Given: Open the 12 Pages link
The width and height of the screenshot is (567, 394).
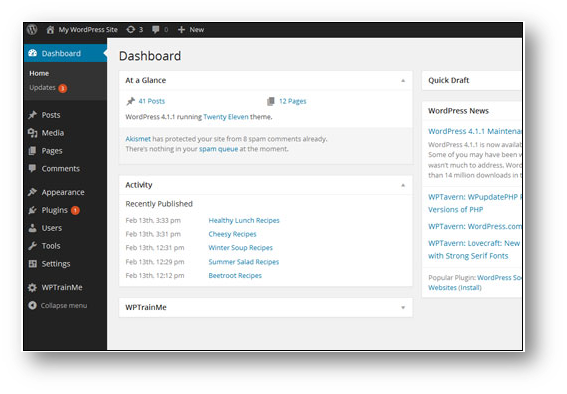Looking at the screenshot, I should pyautogui.click(x=293, y=101).
